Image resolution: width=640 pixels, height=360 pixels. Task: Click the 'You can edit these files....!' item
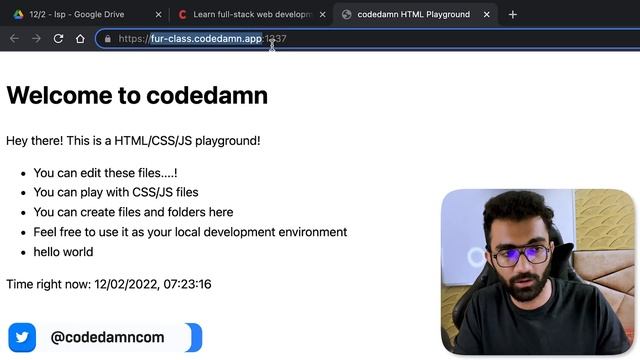coord(105,173)
